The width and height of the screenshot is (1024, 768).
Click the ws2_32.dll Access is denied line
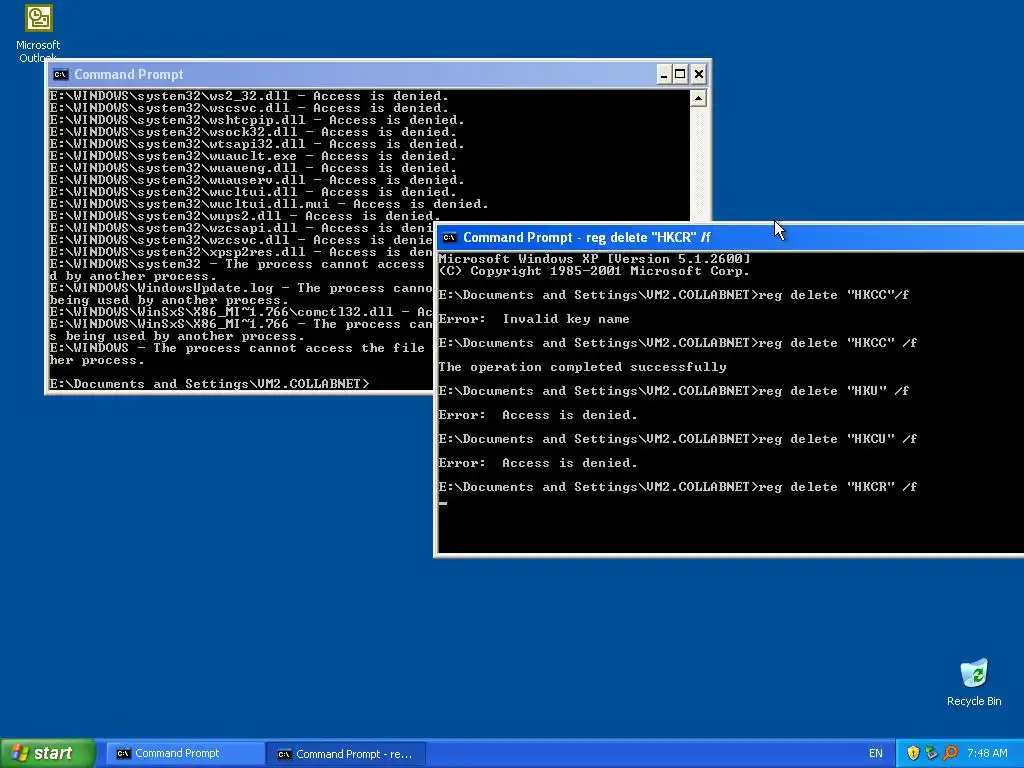pos(249,96)
